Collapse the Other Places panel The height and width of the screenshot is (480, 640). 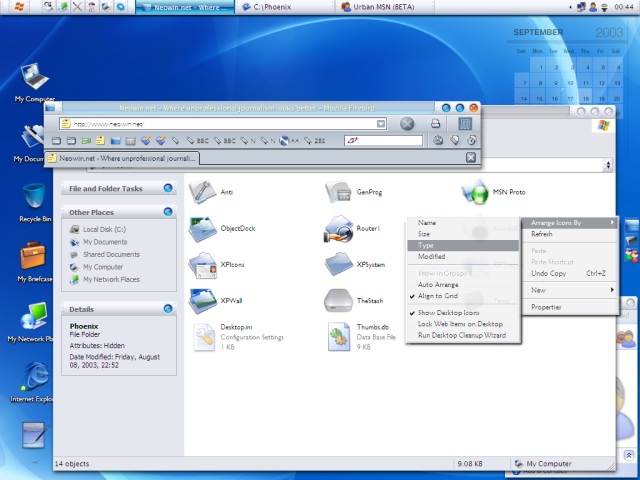168,212
